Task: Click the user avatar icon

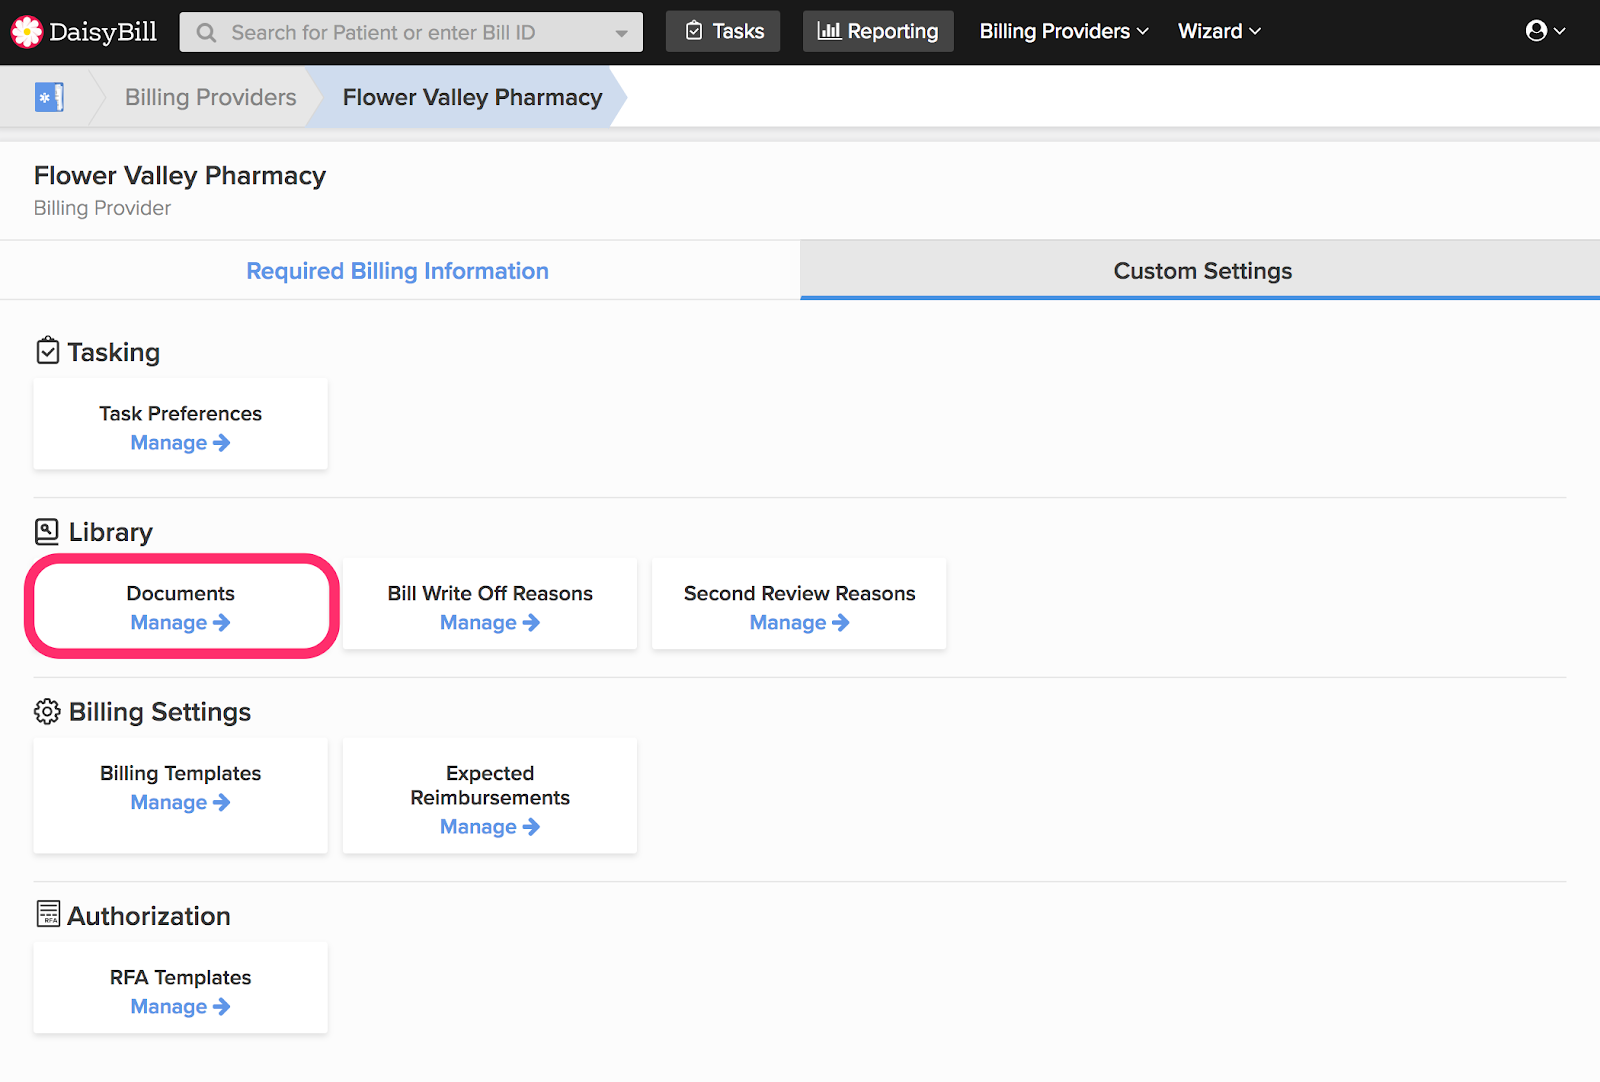Action: 1536,31
